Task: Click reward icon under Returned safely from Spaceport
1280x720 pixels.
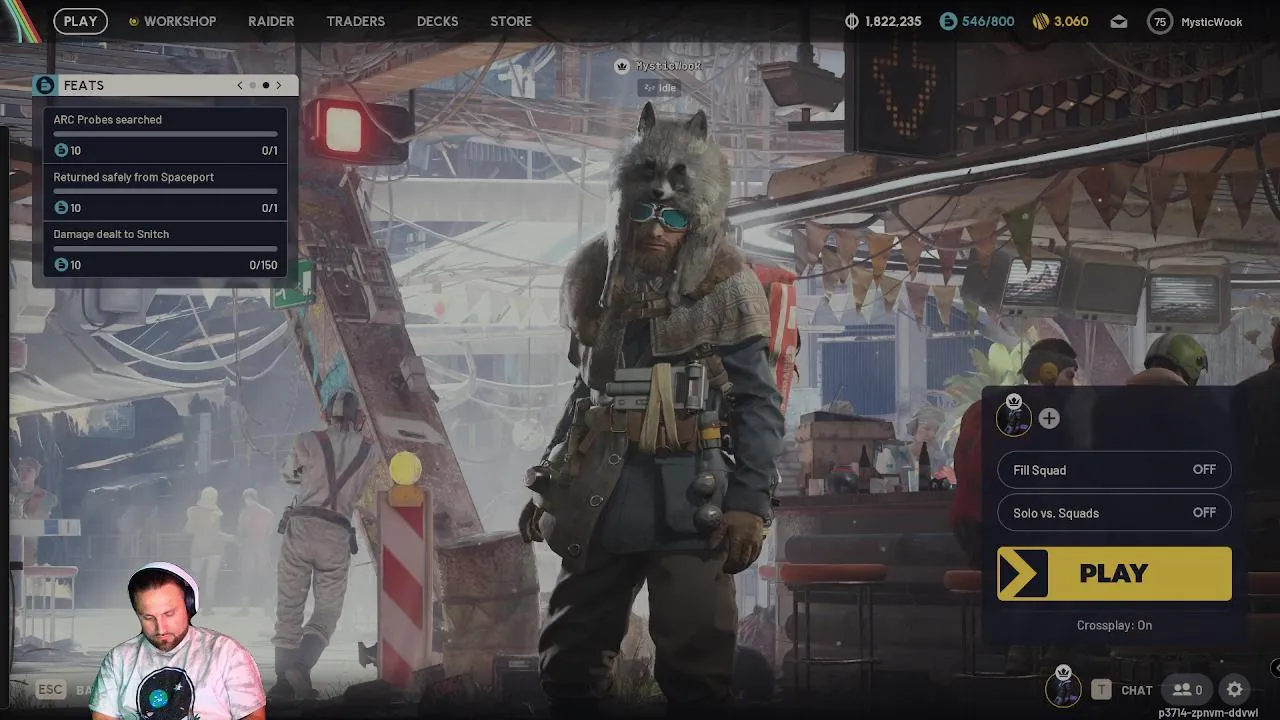Action: [61, 207]
